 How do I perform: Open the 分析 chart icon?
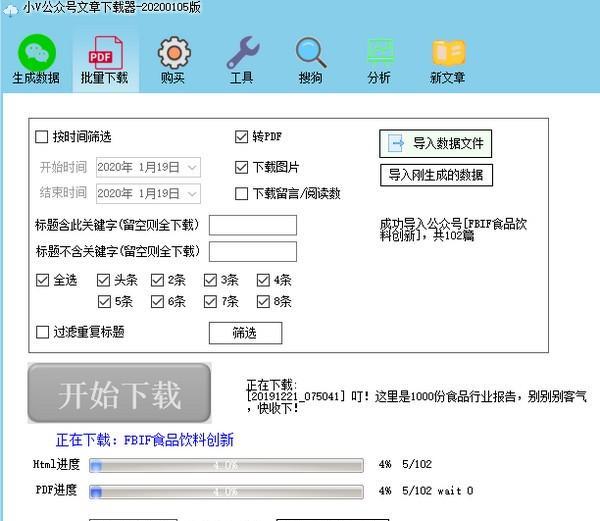tap(380, 51)
